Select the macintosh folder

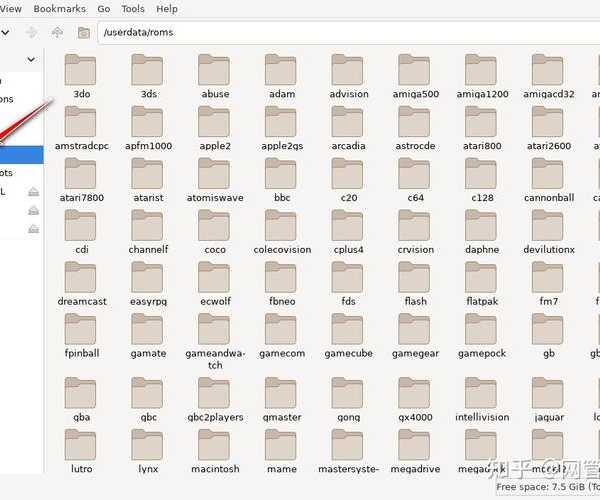click(215, 452)
